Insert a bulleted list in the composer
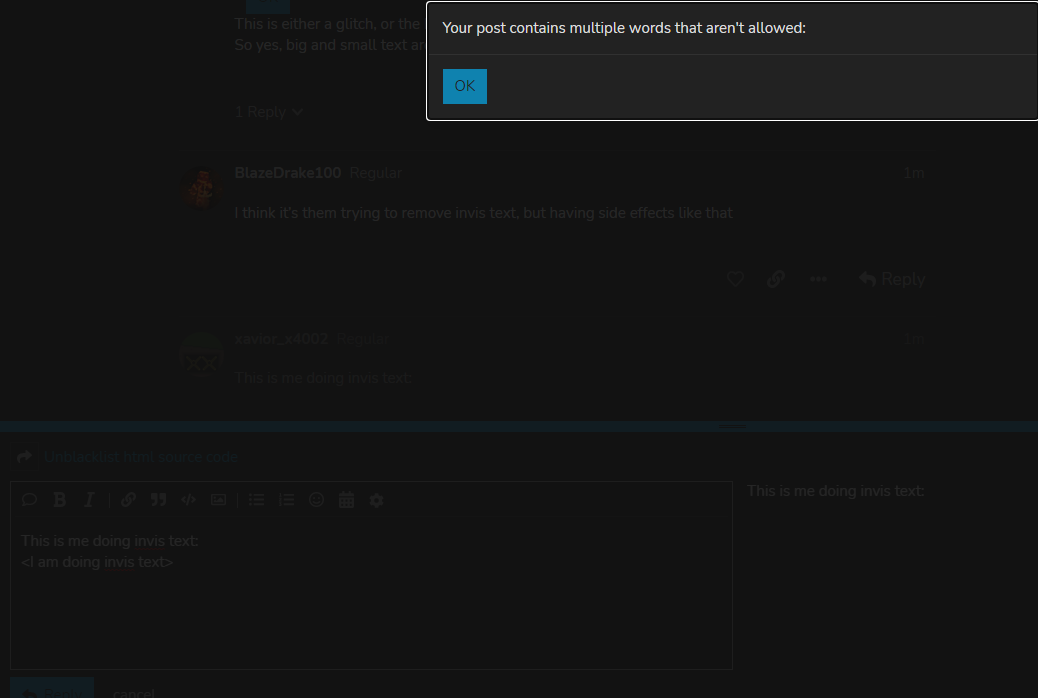Viewport: 1038px width, 698px height. coord(256,500)
